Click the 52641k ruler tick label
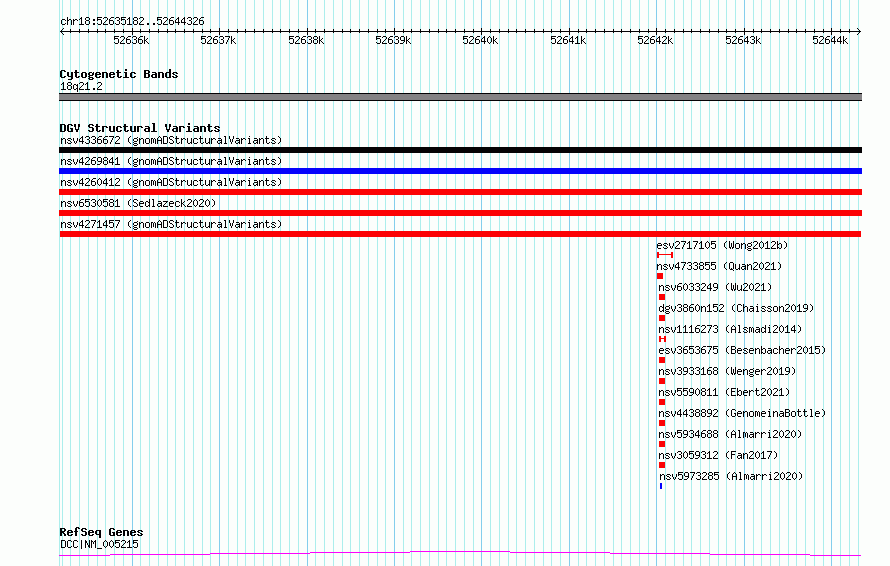The height and width of the screenshot is (566, 890). click(568, 40)
